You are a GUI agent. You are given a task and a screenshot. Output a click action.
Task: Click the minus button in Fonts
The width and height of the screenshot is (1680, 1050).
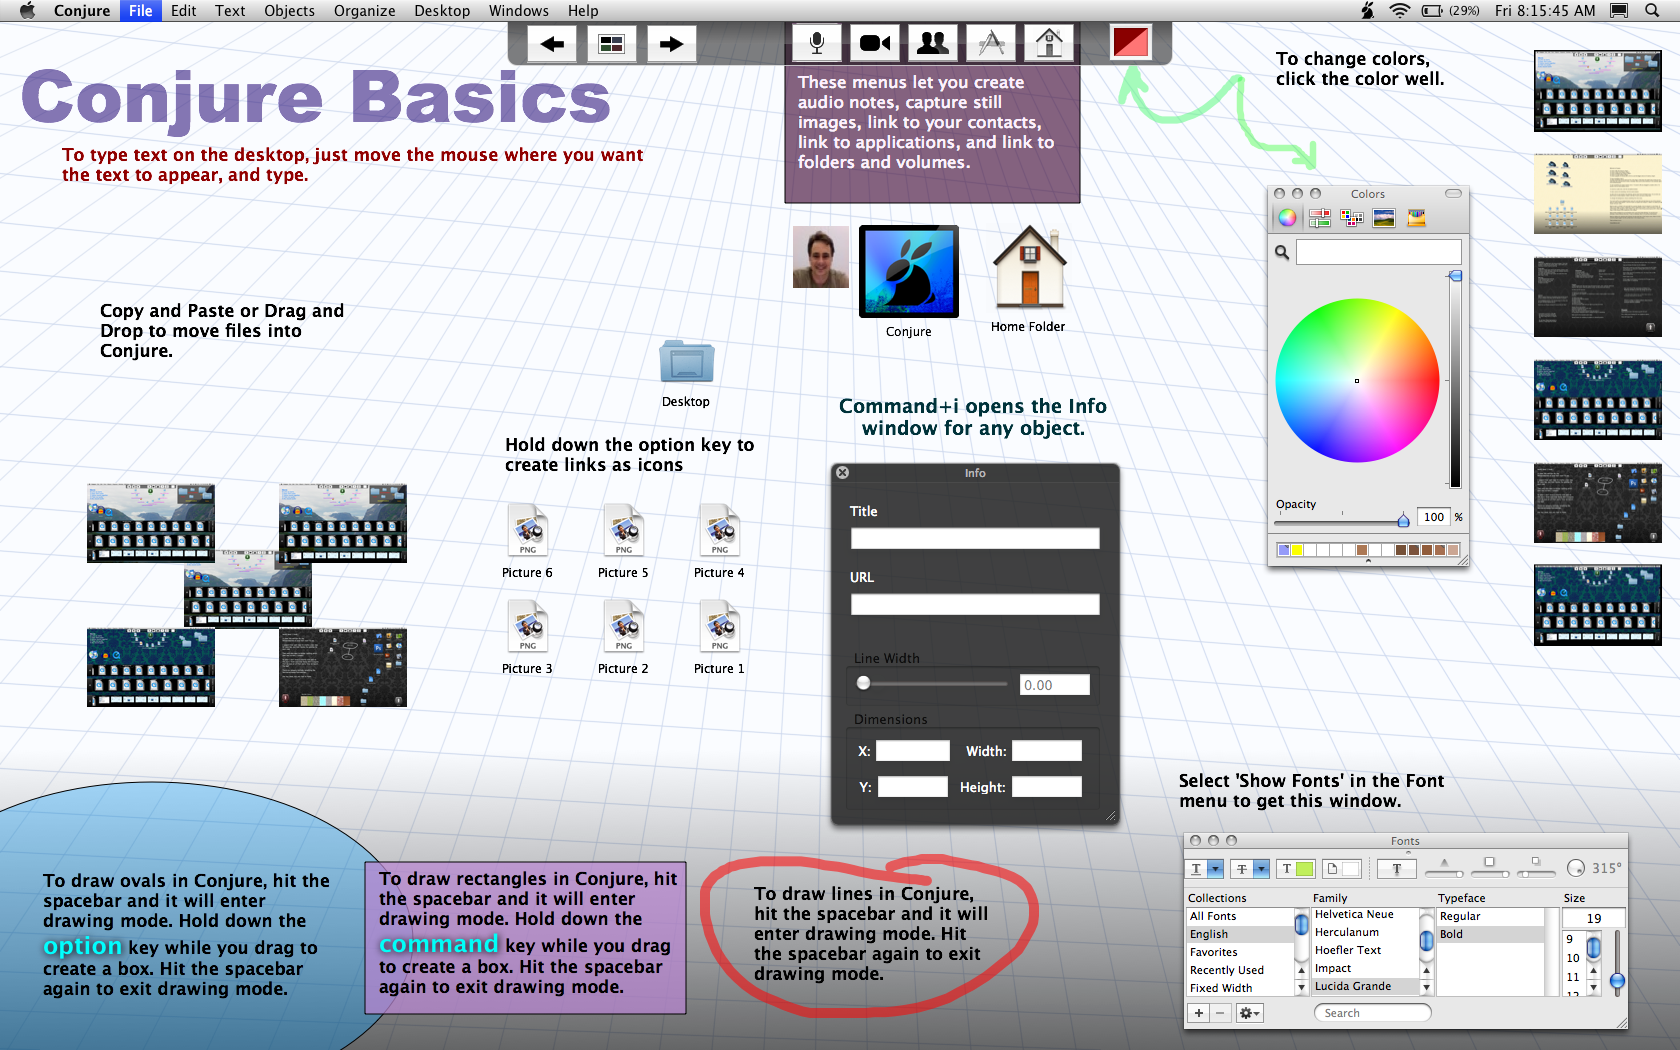[1221, 1013]
